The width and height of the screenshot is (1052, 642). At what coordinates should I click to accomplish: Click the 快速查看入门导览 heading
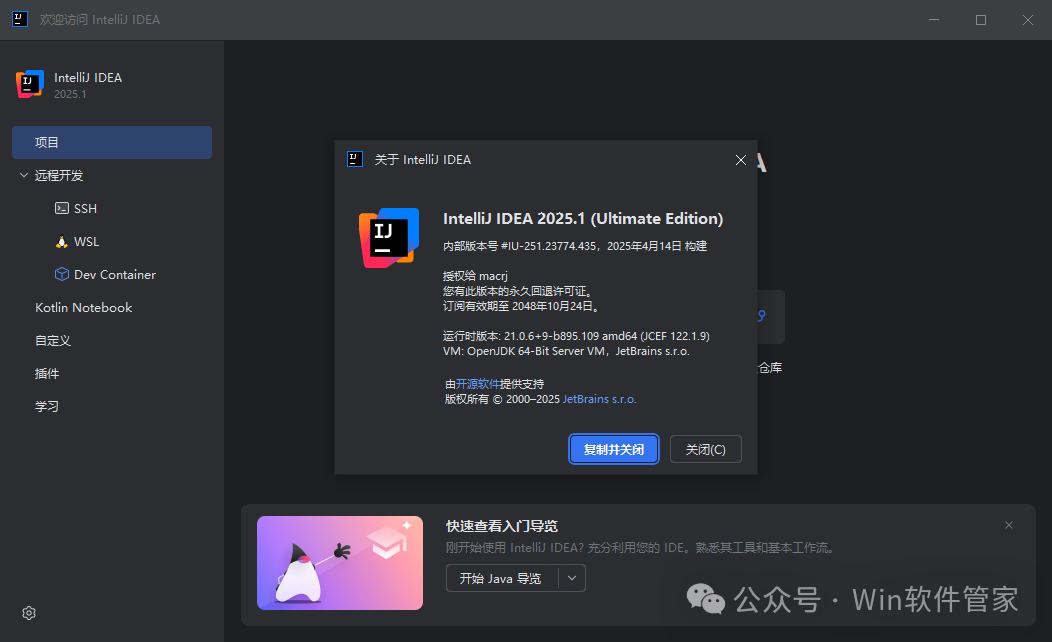(x=502, y=526)
